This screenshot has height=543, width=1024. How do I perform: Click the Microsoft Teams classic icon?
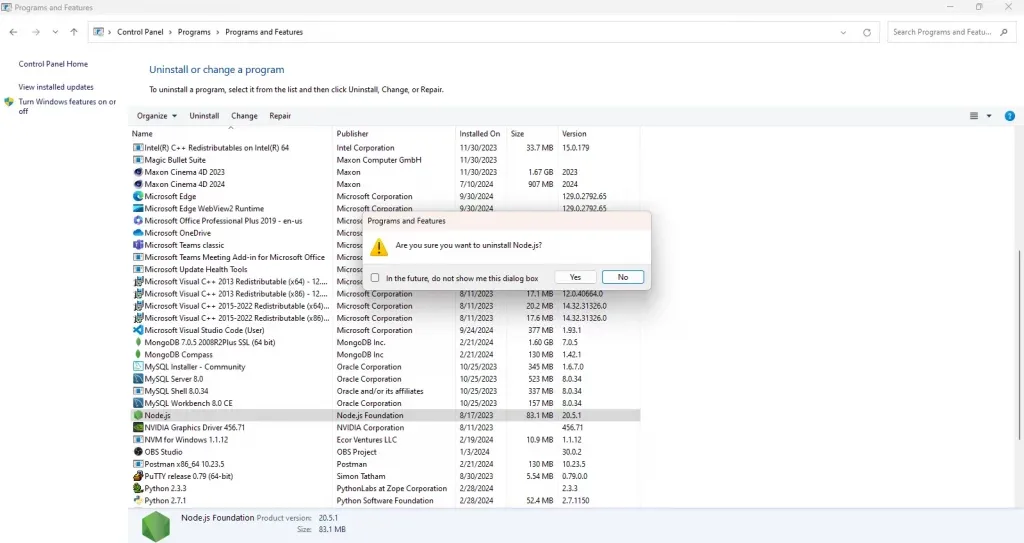pos(138,245)
